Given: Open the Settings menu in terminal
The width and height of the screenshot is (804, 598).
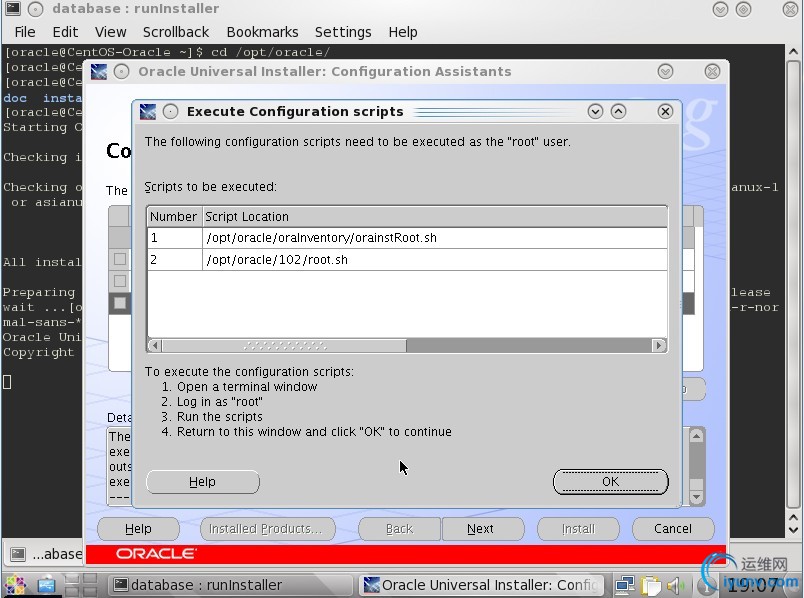Looking at the screenshot, I should pos(343,32).
